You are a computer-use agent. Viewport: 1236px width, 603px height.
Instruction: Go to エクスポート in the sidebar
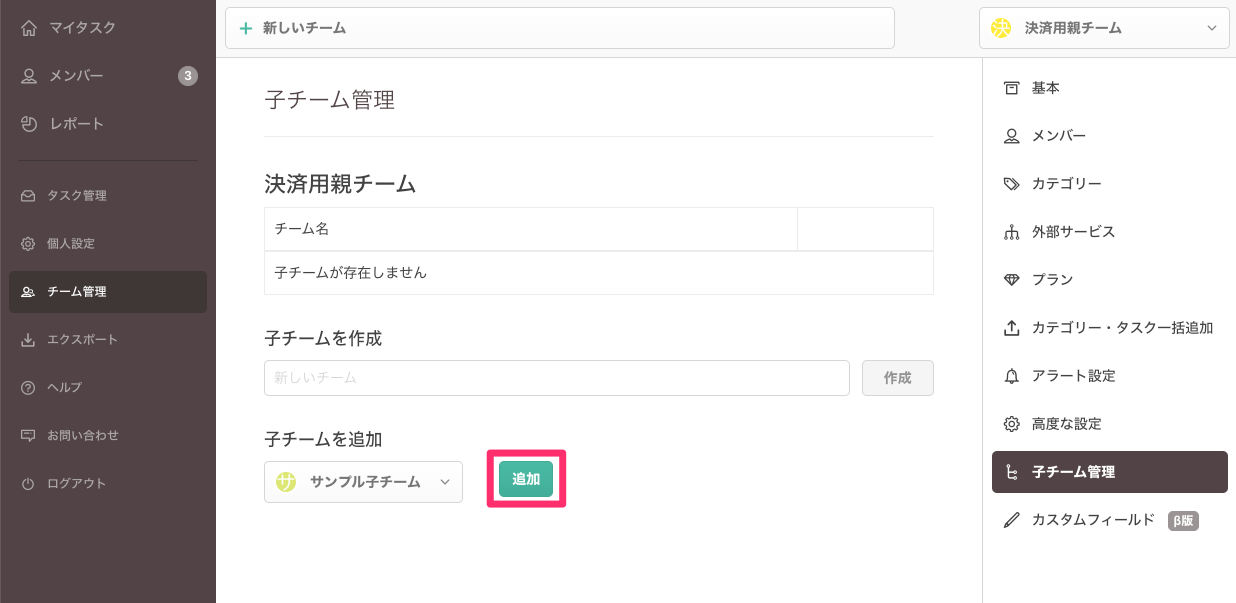coord(82,340)
